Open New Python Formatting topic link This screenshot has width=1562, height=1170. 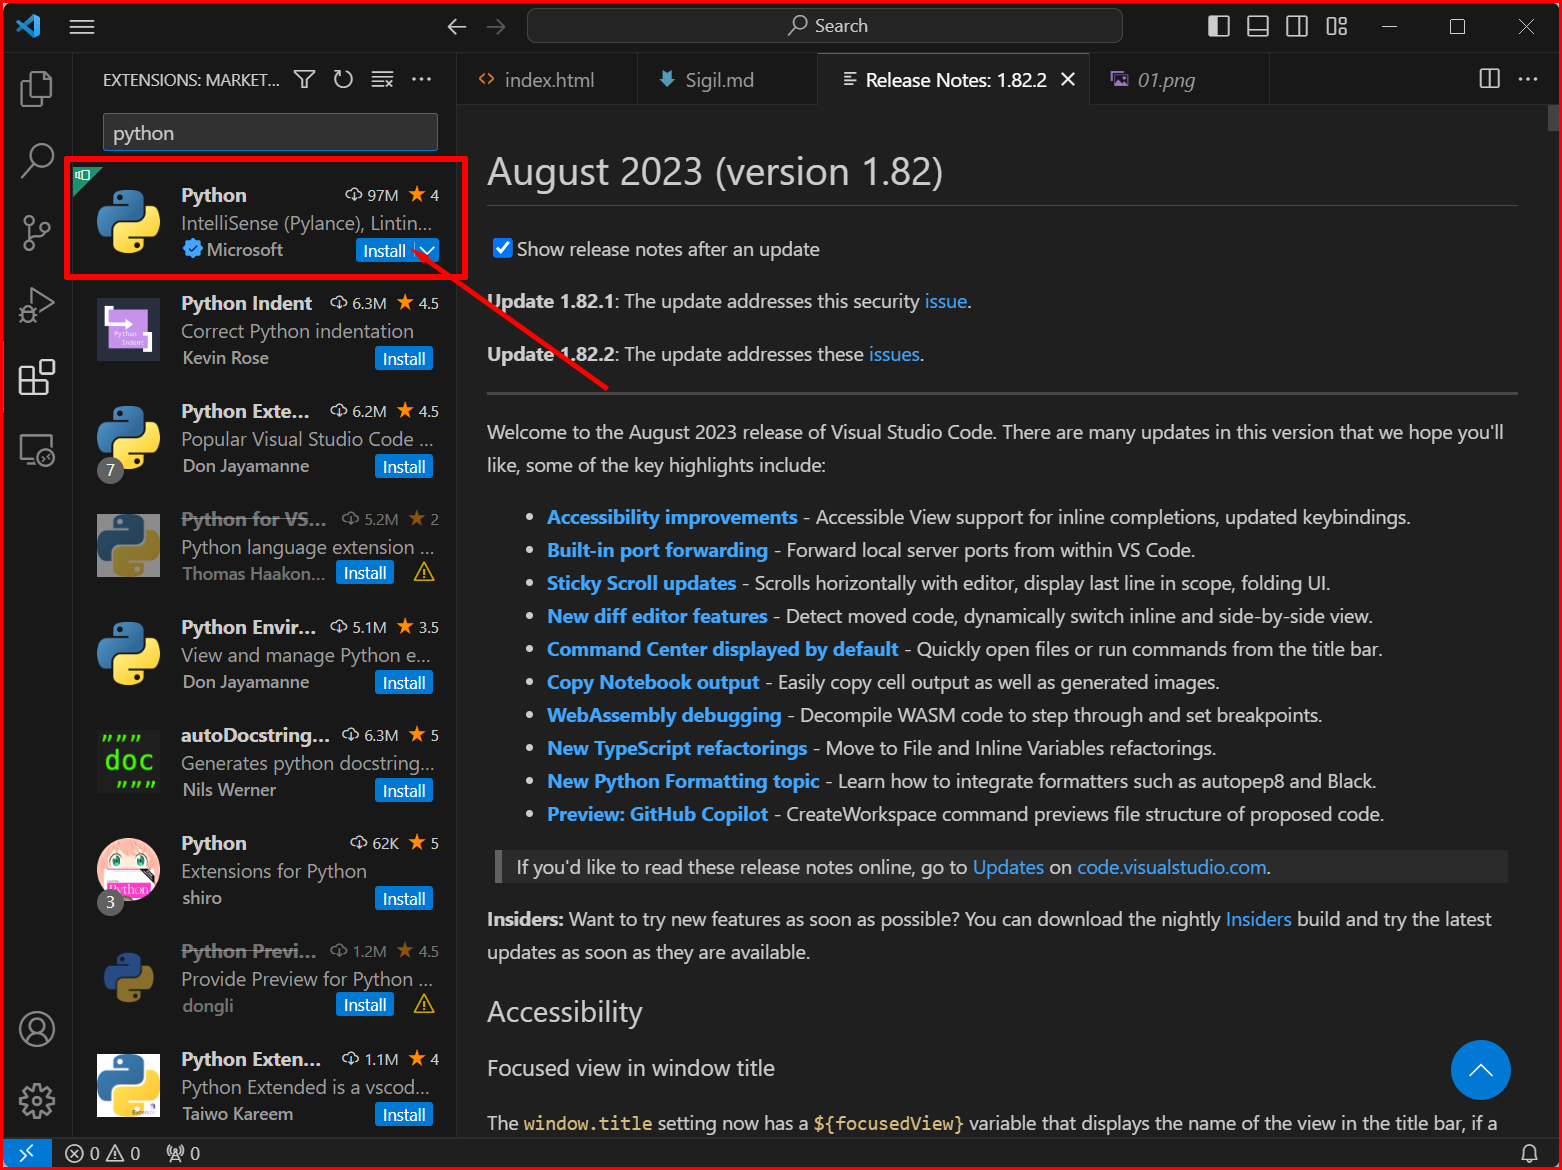click(683, 781)
